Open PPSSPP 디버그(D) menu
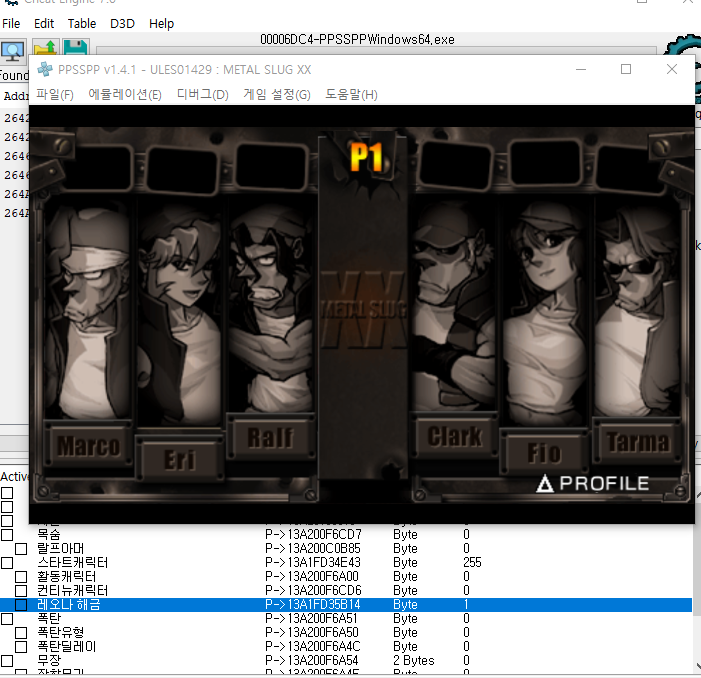This screenshot has width=701, height=678. (x=203, y=94)
